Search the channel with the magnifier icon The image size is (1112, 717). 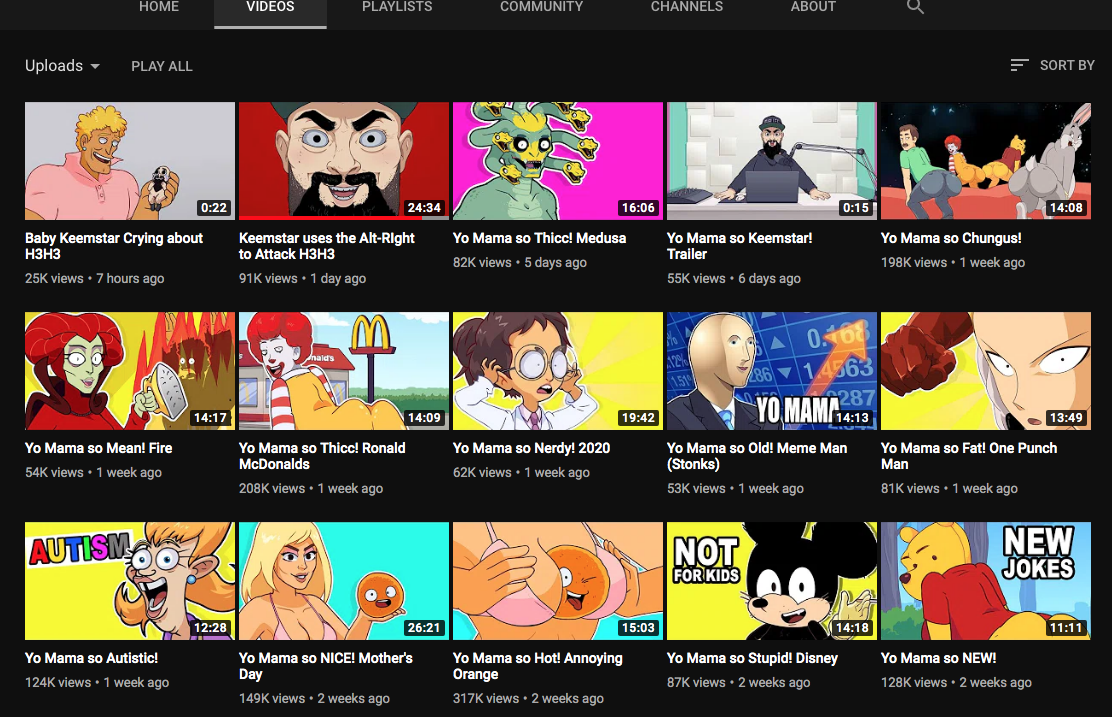(x=915, y=7)
